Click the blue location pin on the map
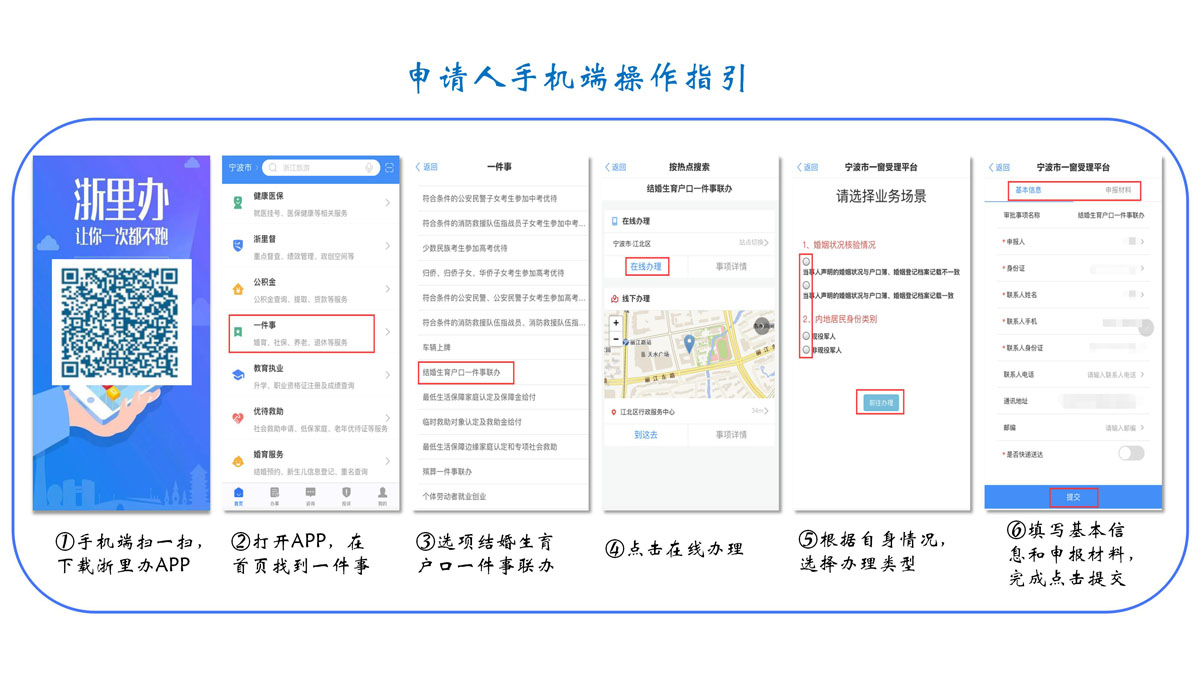The image size is (1201, 676). tap(689, 343)
